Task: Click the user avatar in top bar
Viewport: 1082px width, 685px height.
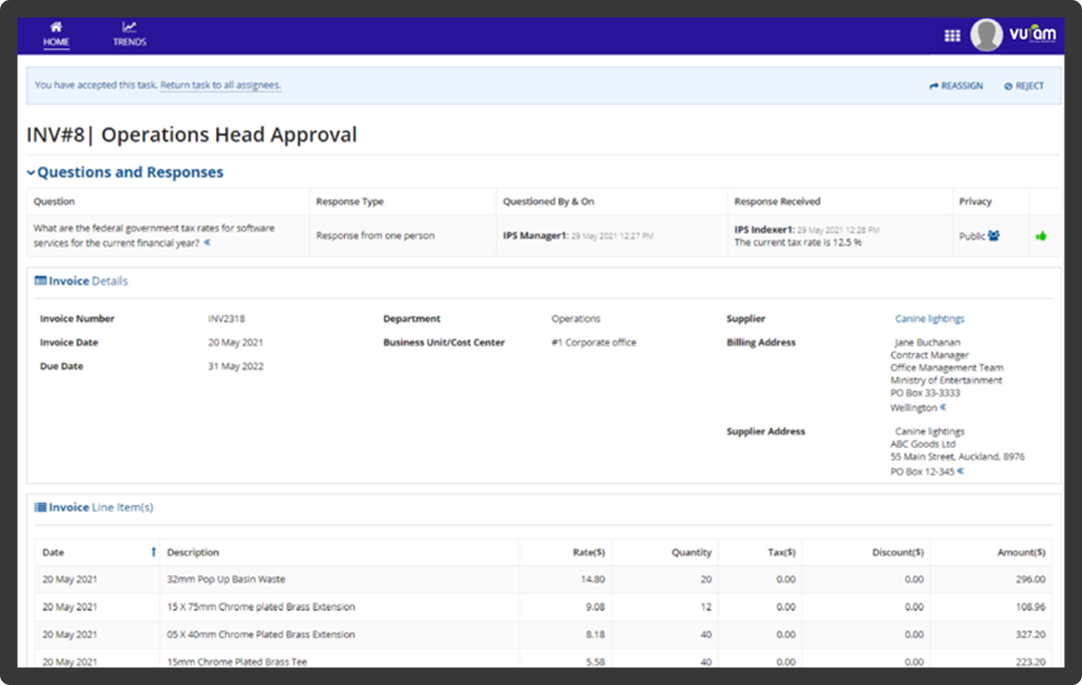Action: [986, 34]
